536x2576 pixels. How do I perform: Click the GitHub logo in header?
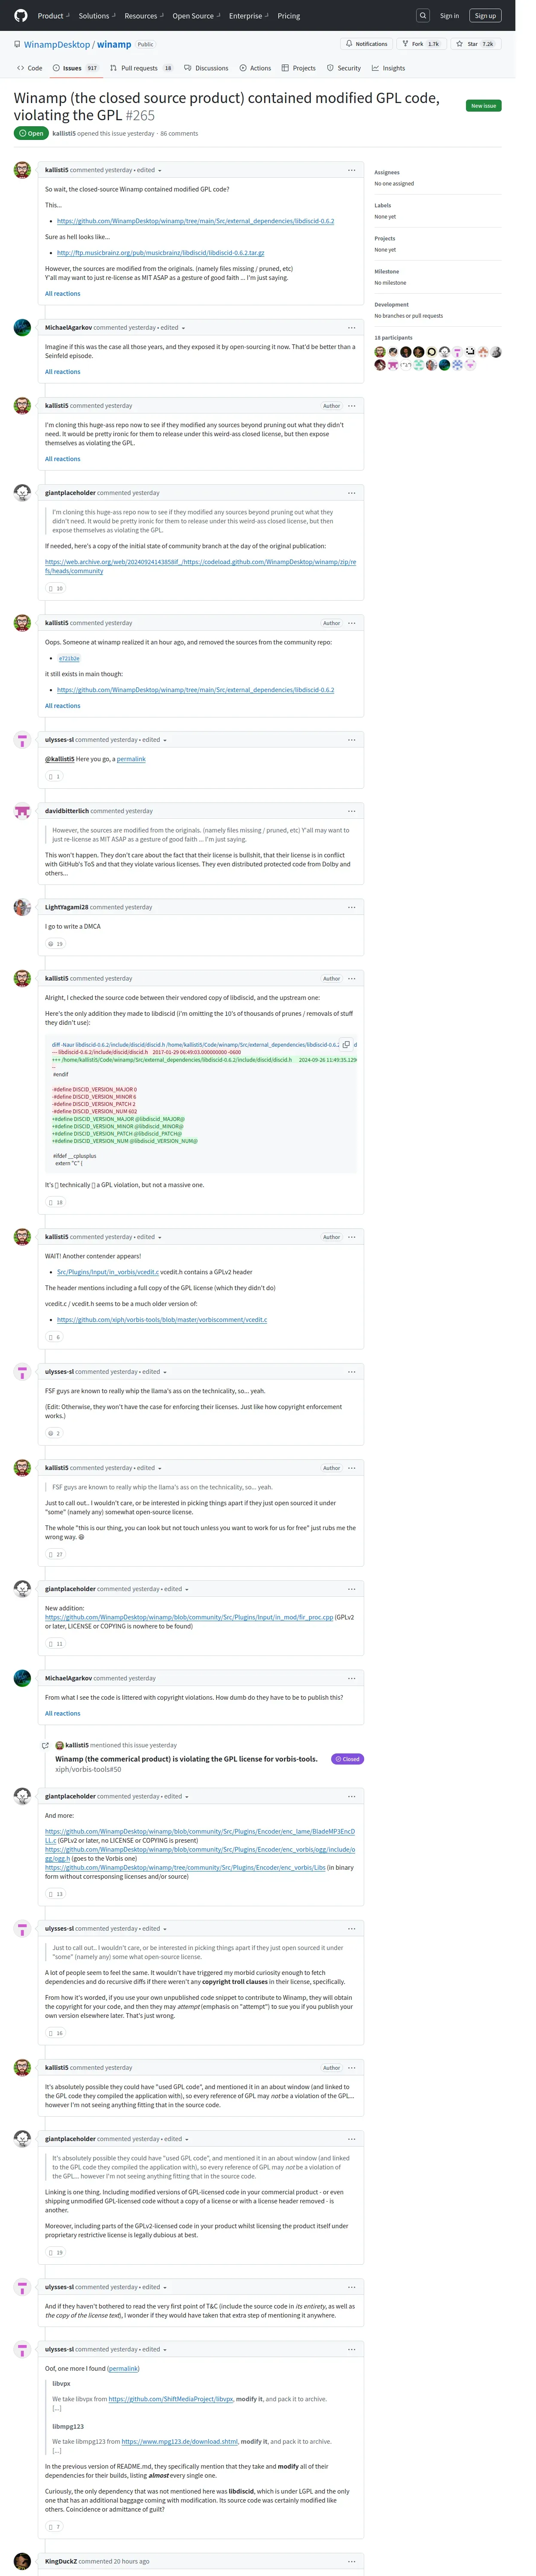tap(21, 16)
